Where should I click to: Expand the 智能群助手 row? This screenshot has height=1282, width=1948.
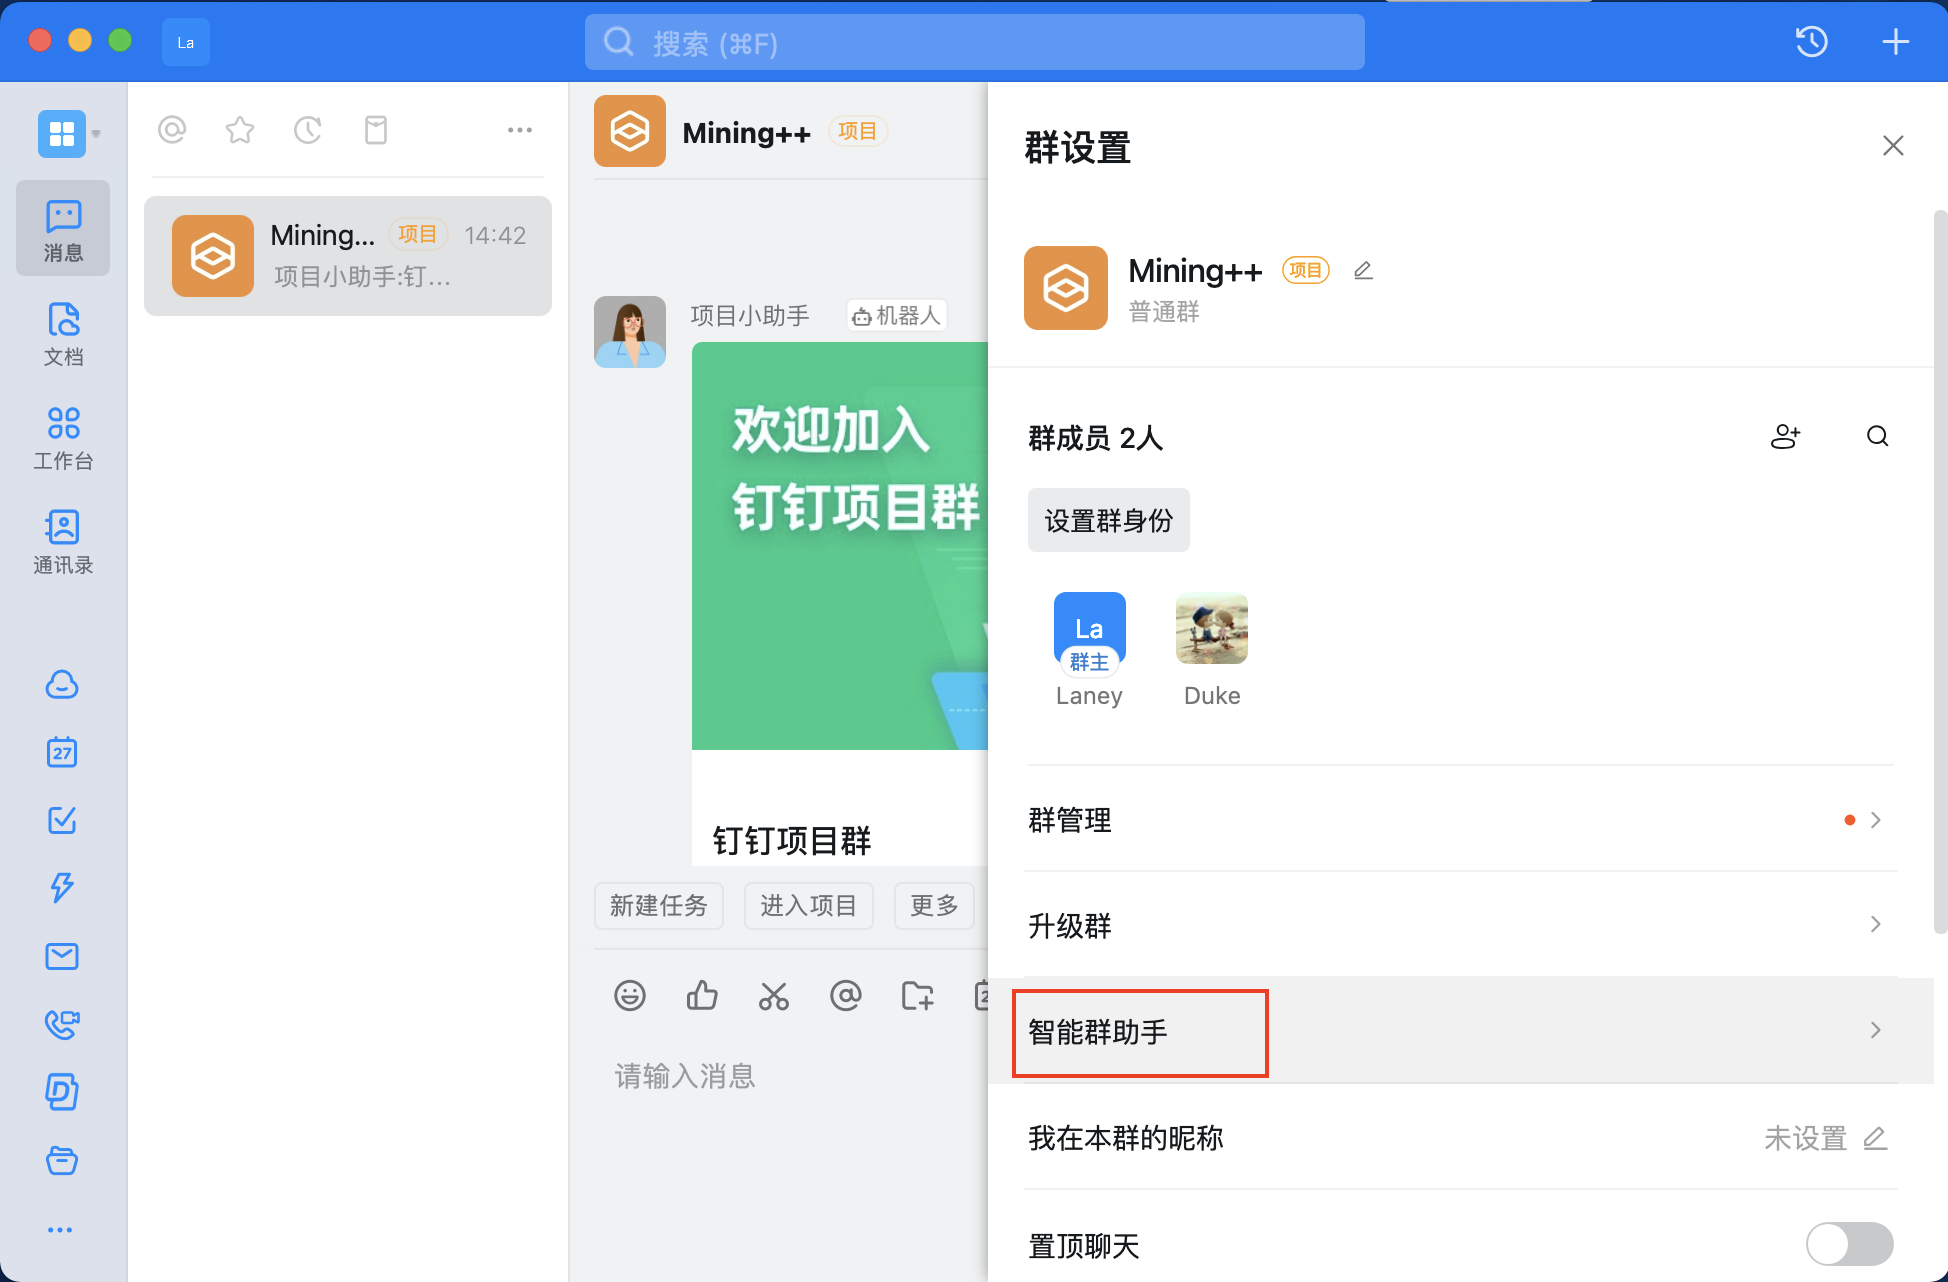coord(1461,1031)
